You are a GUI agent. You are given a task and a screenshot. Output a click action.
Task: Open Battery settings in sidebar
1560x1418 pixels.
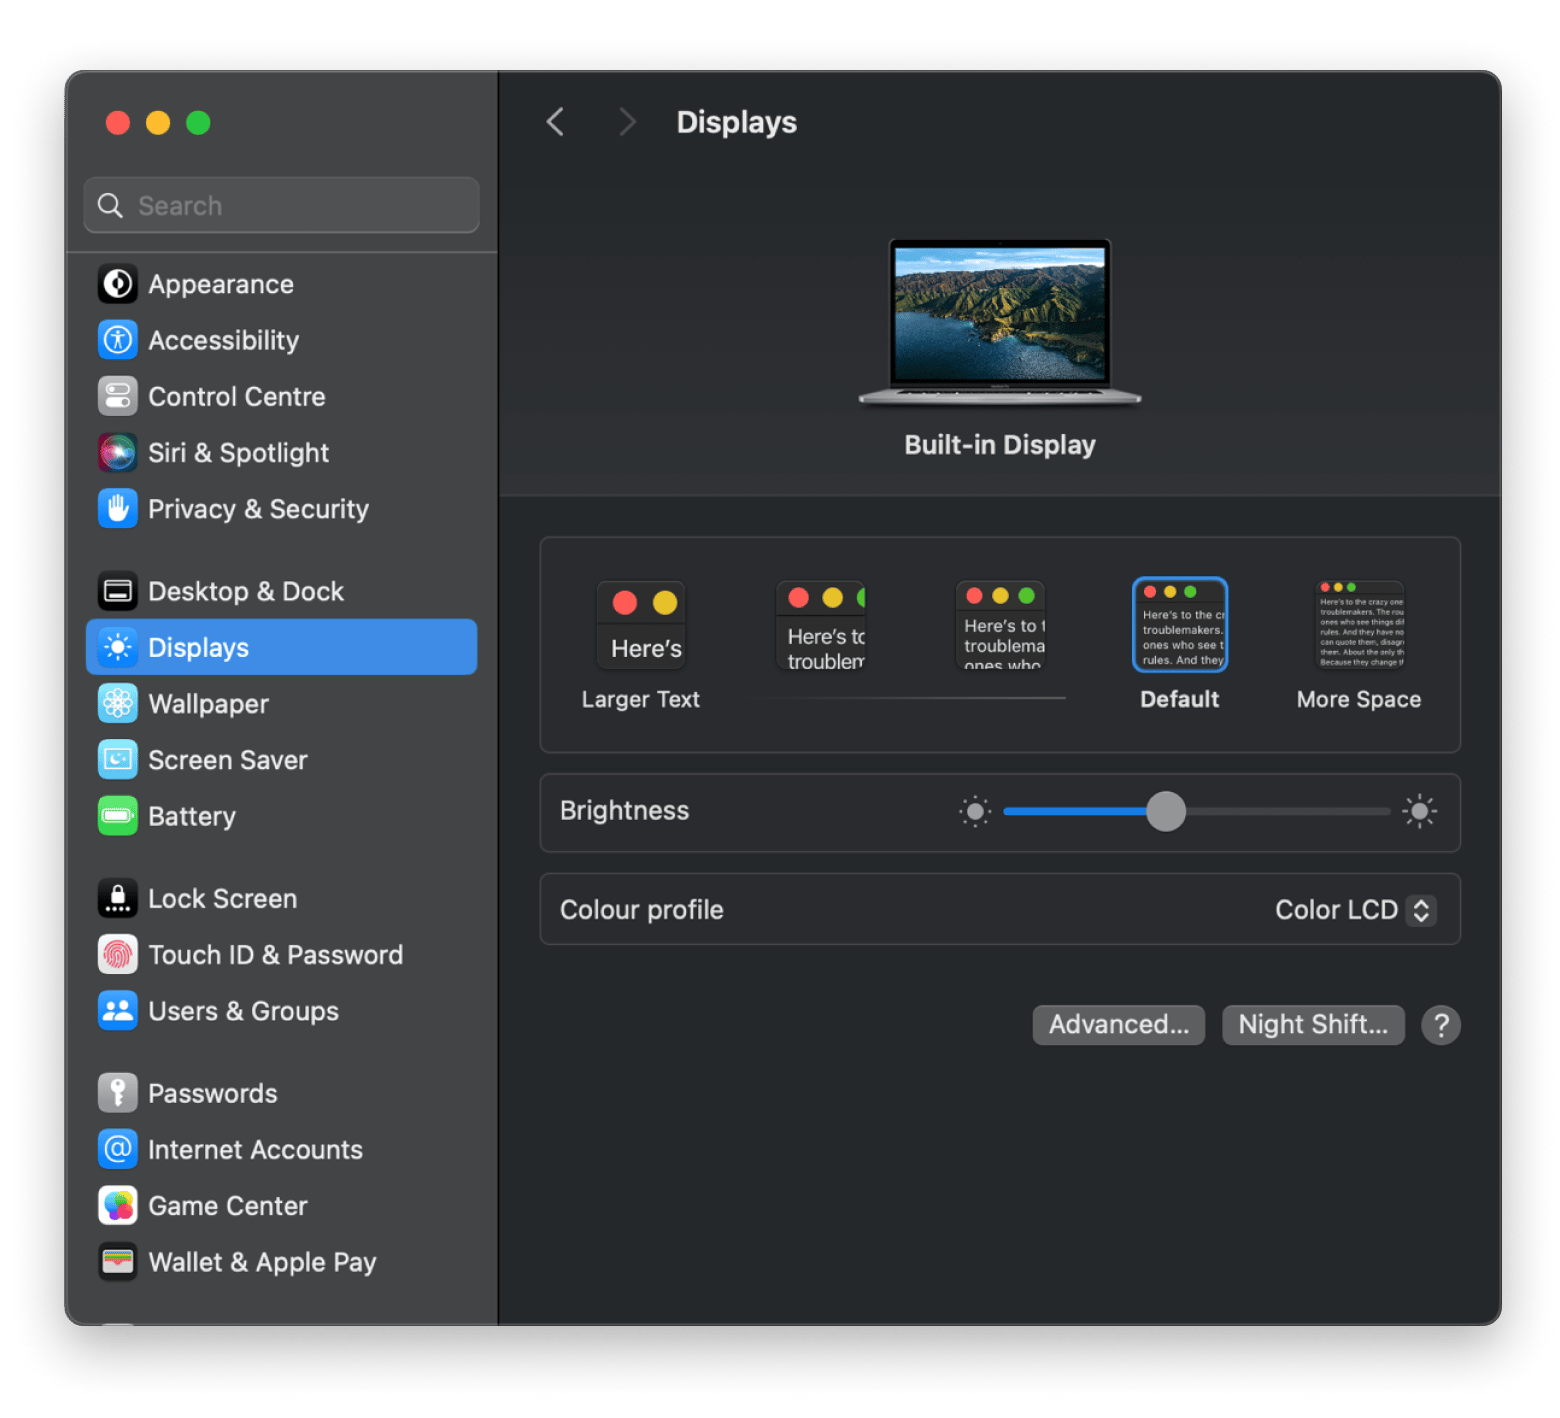point(192,816)
